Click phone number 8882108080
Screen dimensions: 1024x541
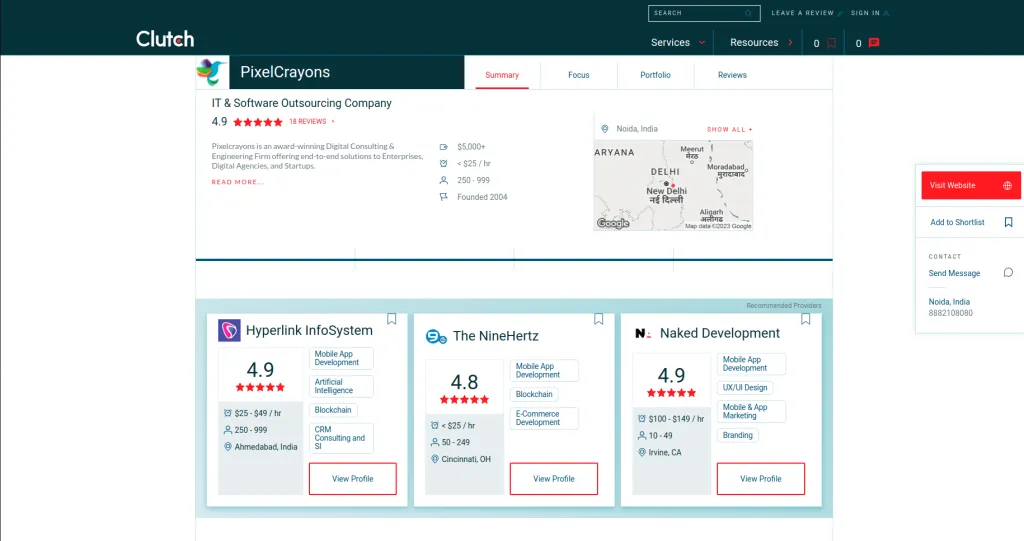point(950,313)
